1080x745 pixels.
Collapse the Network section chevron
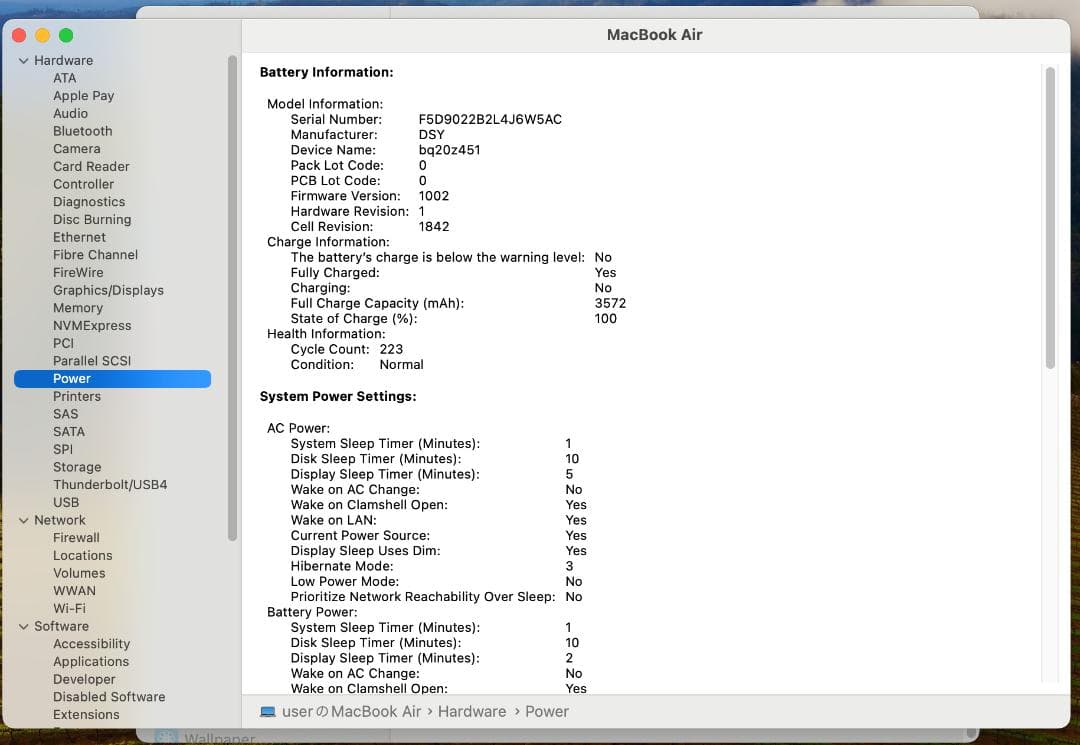click(x=23, y=521)
